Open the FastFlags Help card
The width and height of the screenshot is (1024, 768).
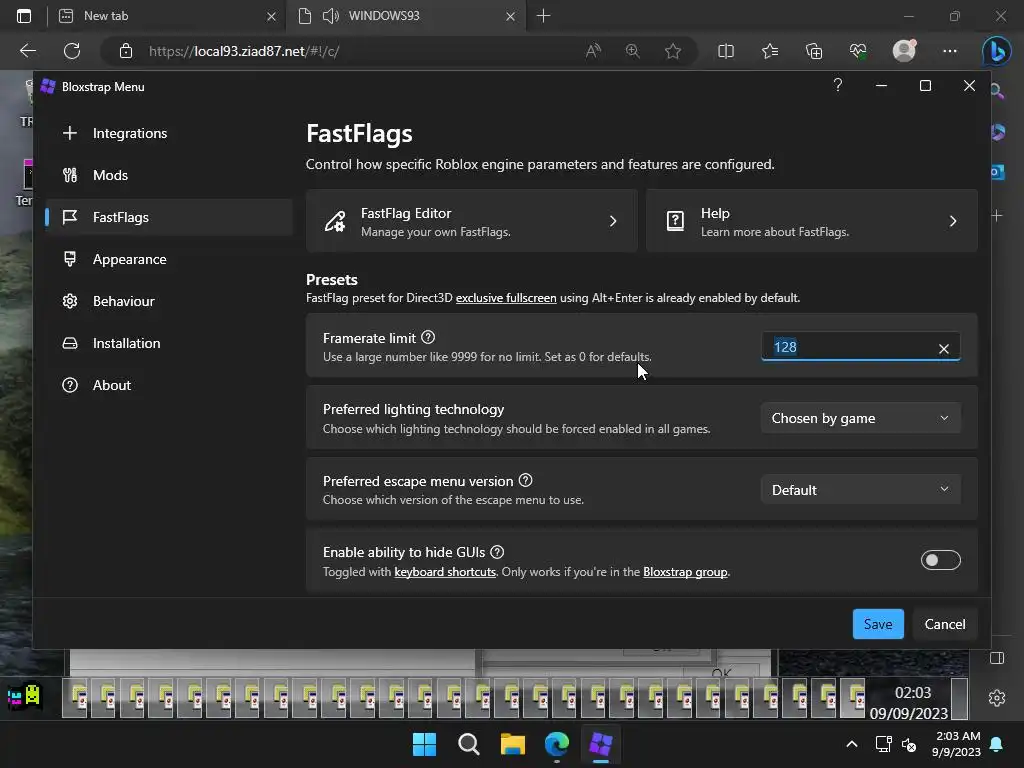click(x=812, y=221)
